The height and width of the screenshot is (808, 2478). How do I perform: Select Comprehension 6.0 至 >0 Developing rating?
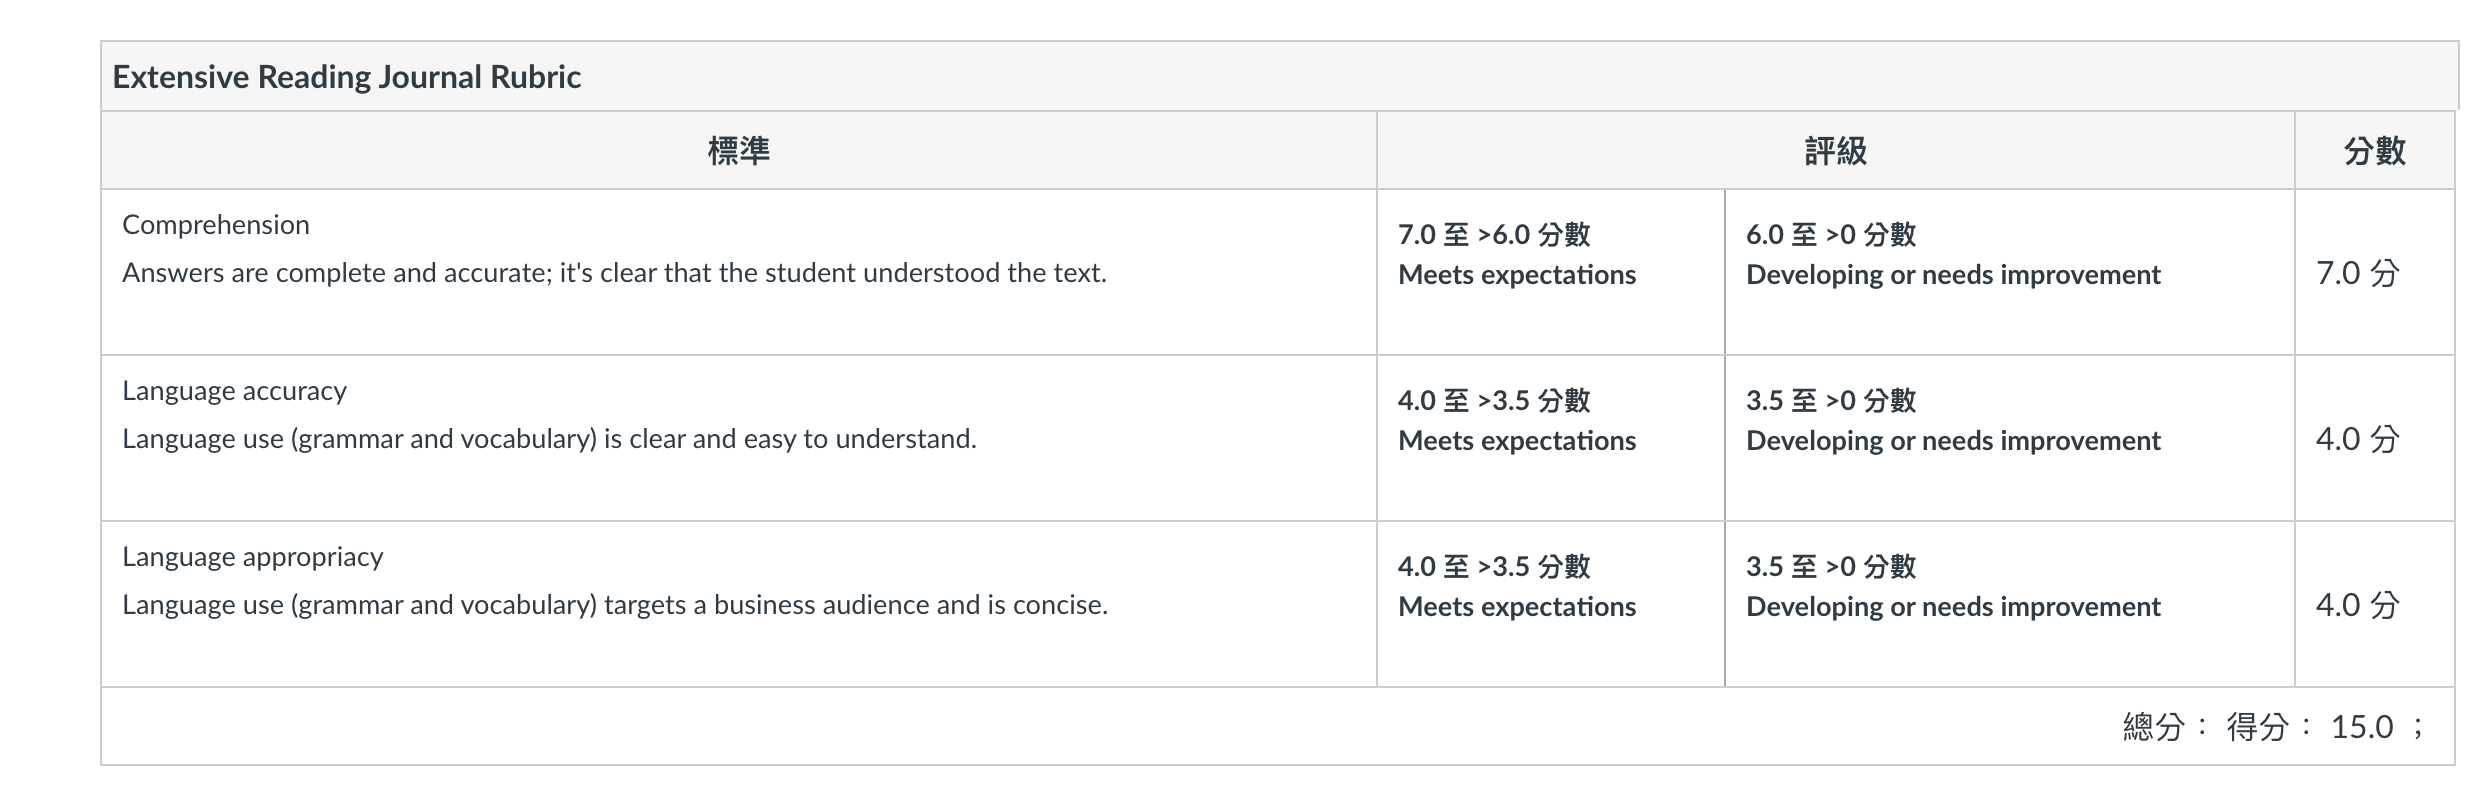pos(2009,272)
